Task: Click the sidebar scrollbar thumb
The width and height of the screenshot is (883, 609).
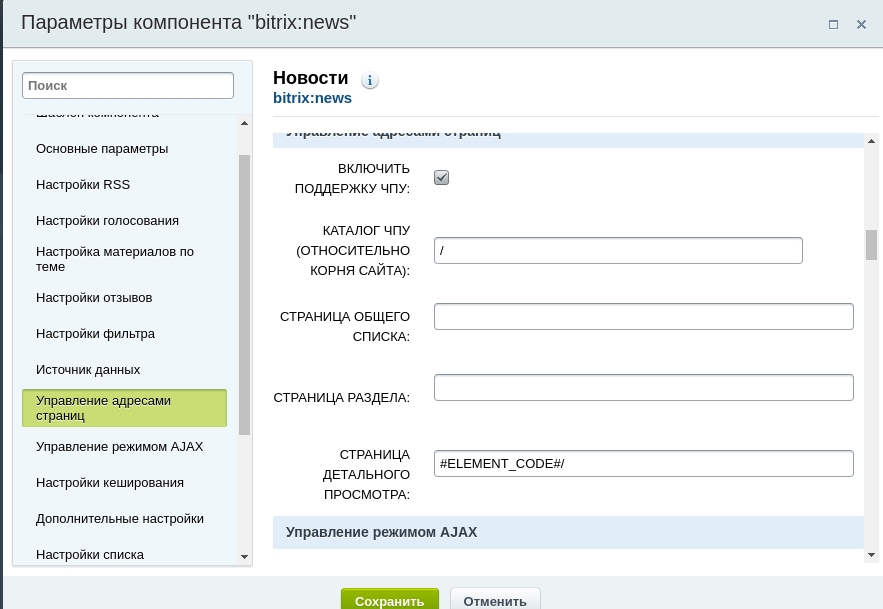Action: pyautogui.click(x=244, y=295)
